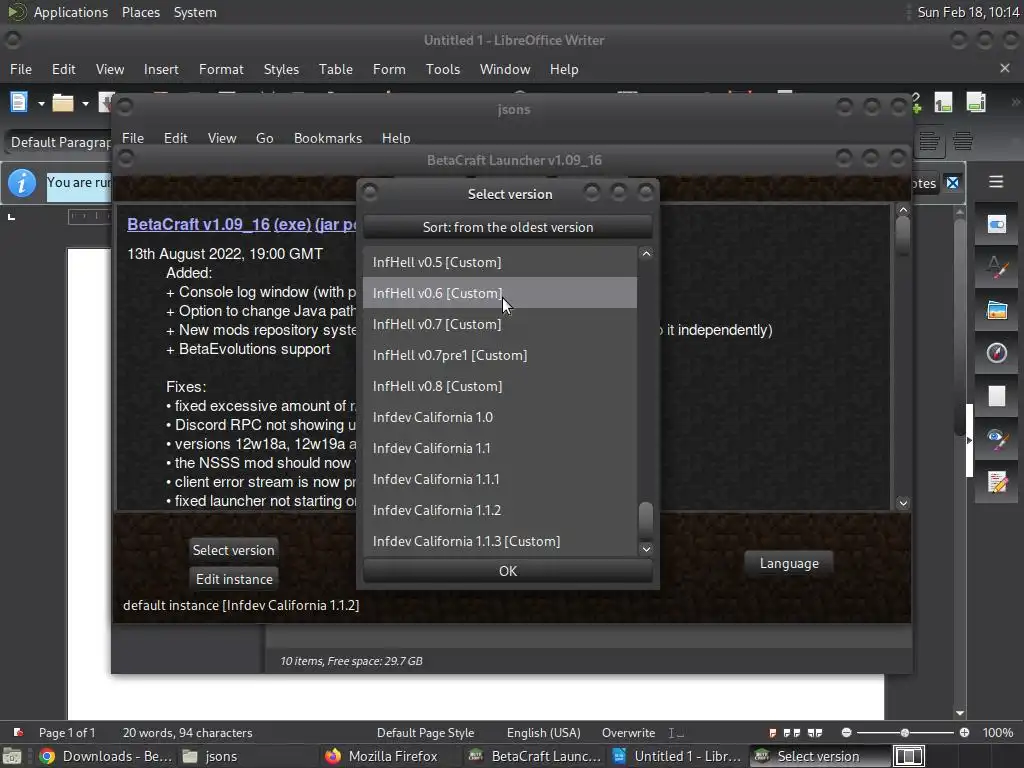The image size is (1024, 768).
Task: Open Navigator deck in Writer sidebar
Action: coord(997,353)
